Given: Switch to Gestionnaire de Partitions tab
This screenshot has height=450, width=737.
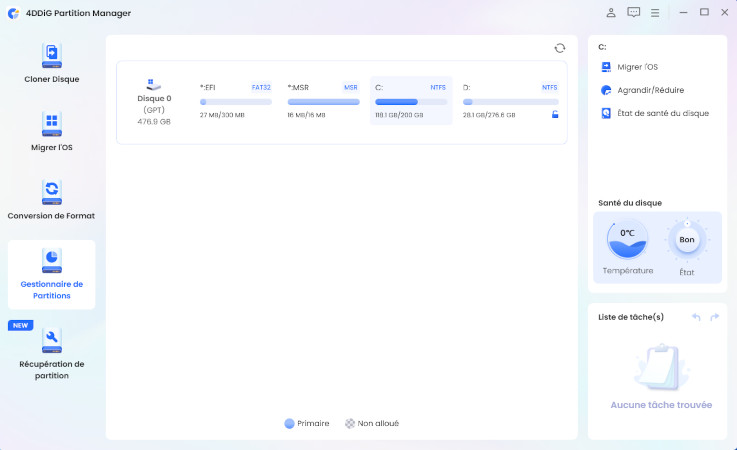Looking at the screenshot, I should coord(51,274).
